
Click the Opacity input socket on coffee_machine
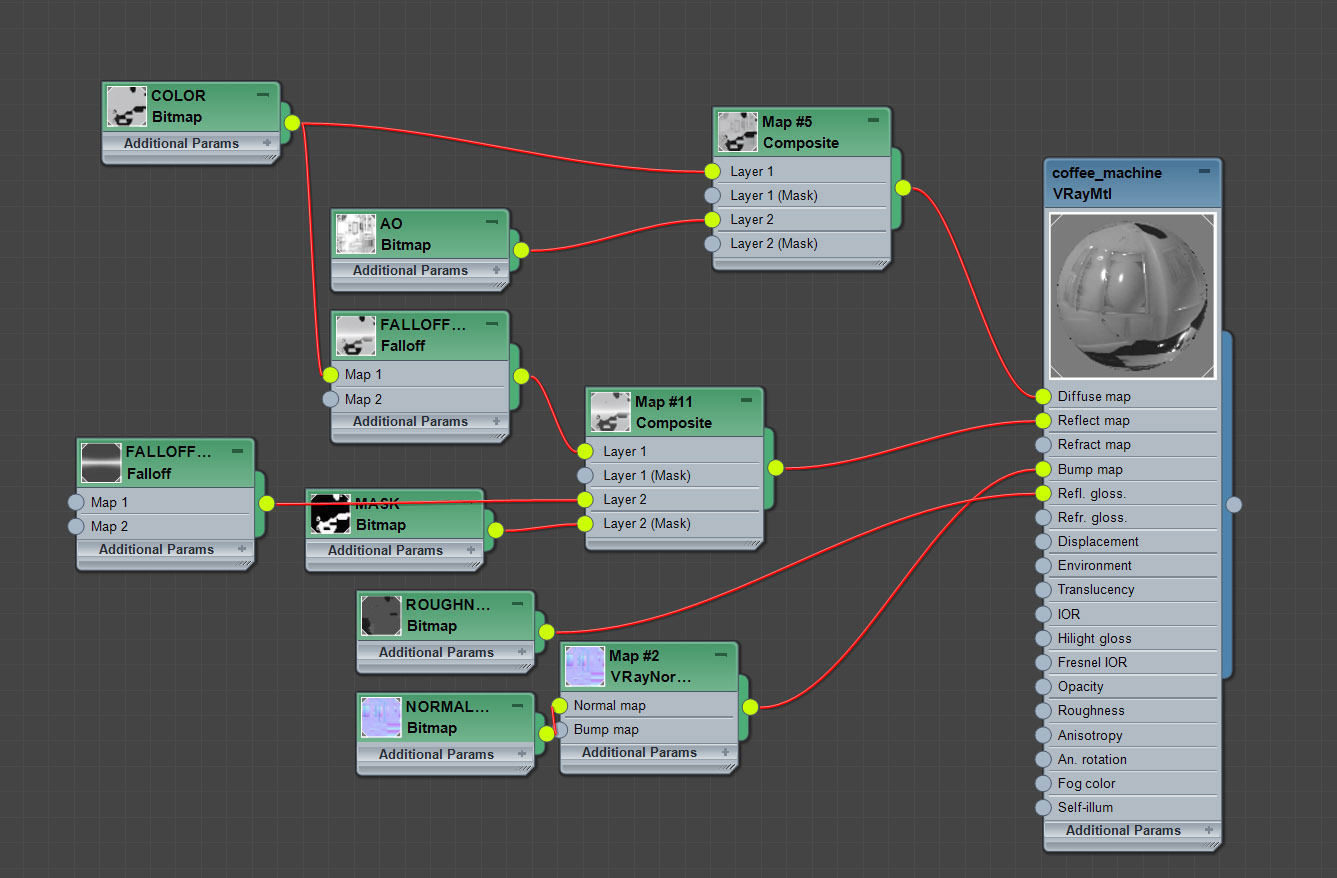1043,686
